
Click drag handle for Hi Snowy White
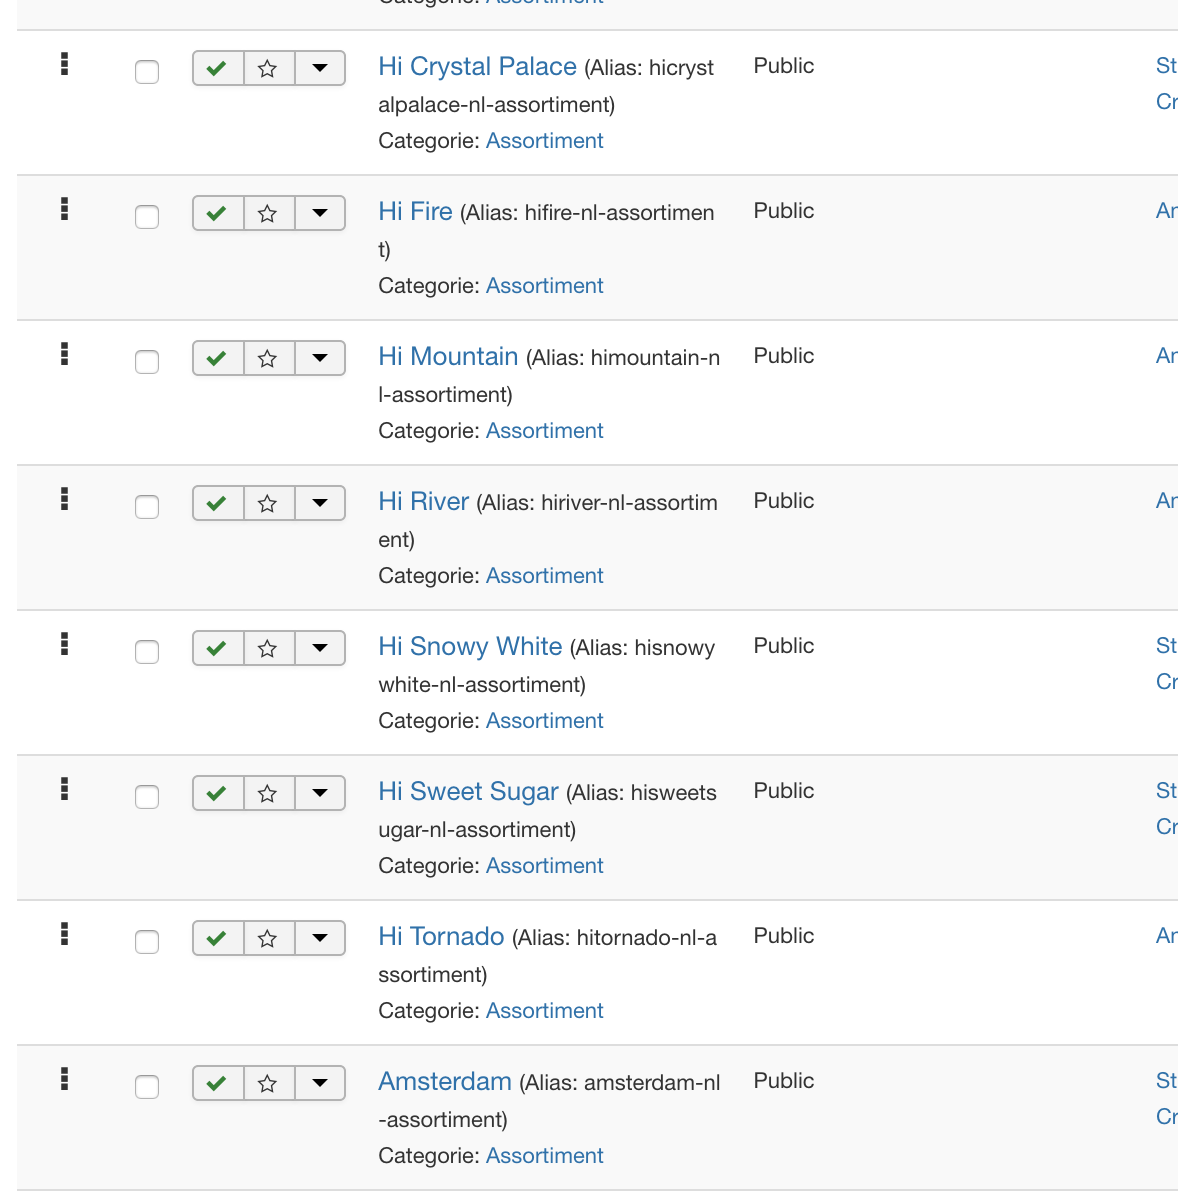pyautogui.click(x=65, y=644)
